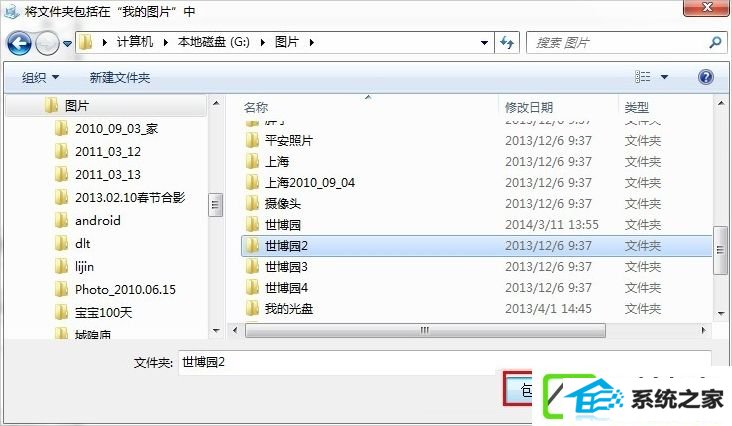The height and width of the screenshot is (426, 732).
Task: Click the 本地磁盘 (G:) breadcrumb
Action: tap(213, 42)
